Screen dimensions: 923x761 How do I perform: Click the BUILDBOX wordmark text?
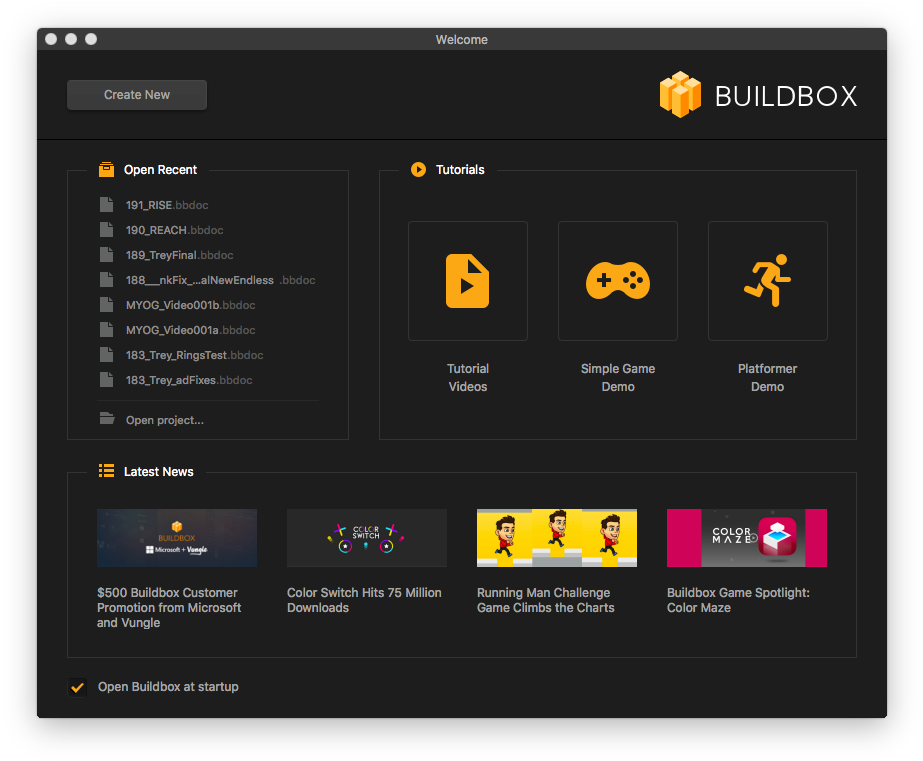pos(786,97)
